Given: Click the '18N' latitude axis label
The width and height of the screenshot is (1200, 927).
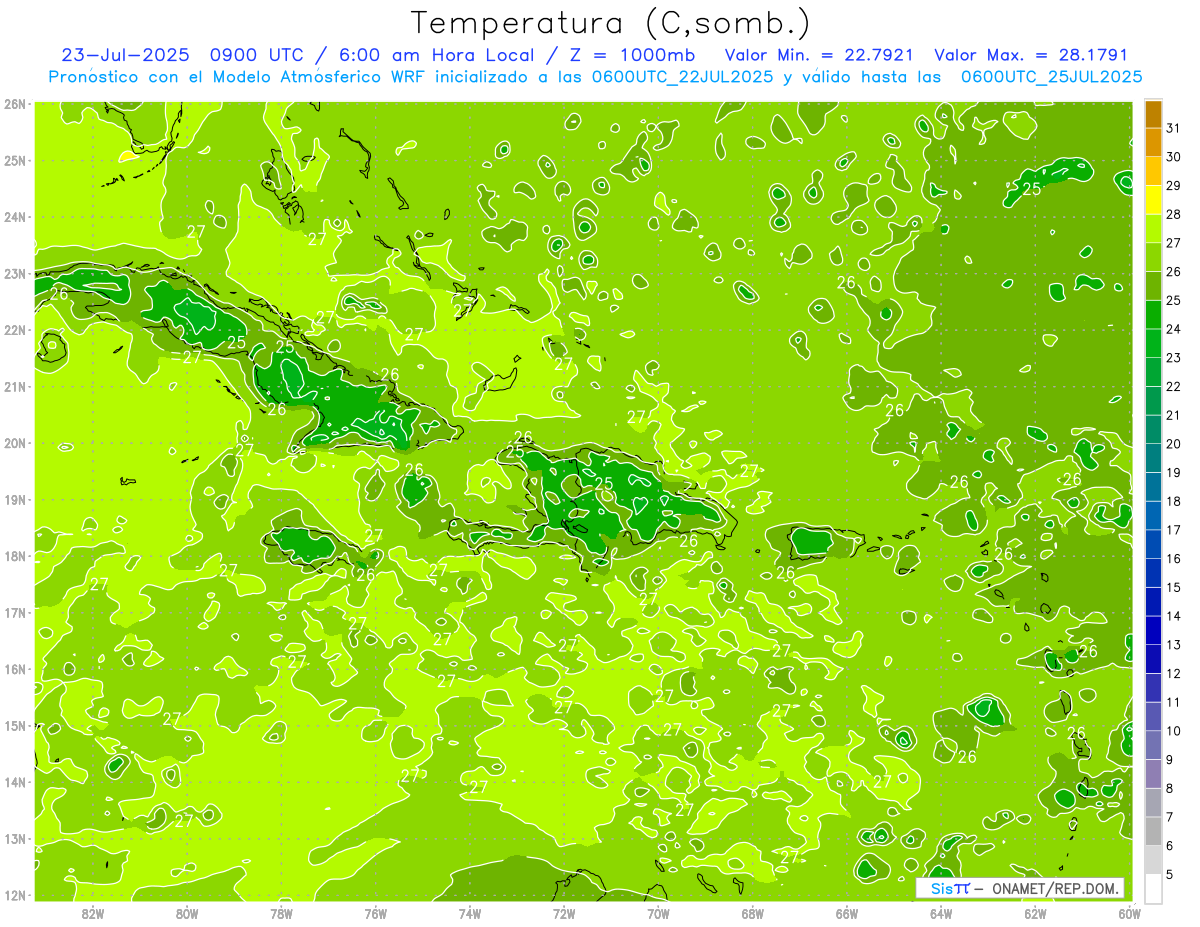Looking at the screenshot, I should coord(14,556).
